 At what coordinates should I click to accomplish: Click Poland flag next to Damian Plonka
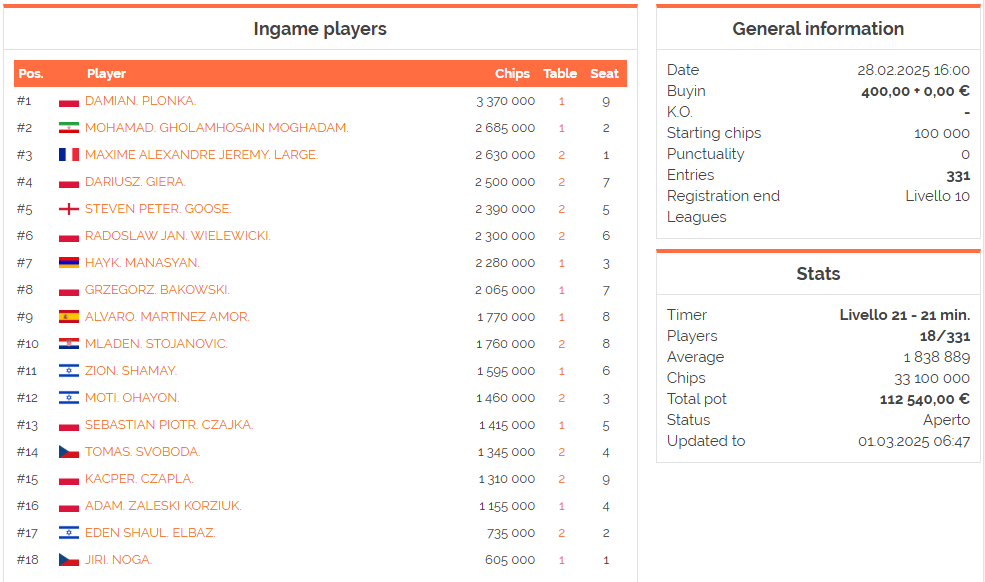(68, 102)
